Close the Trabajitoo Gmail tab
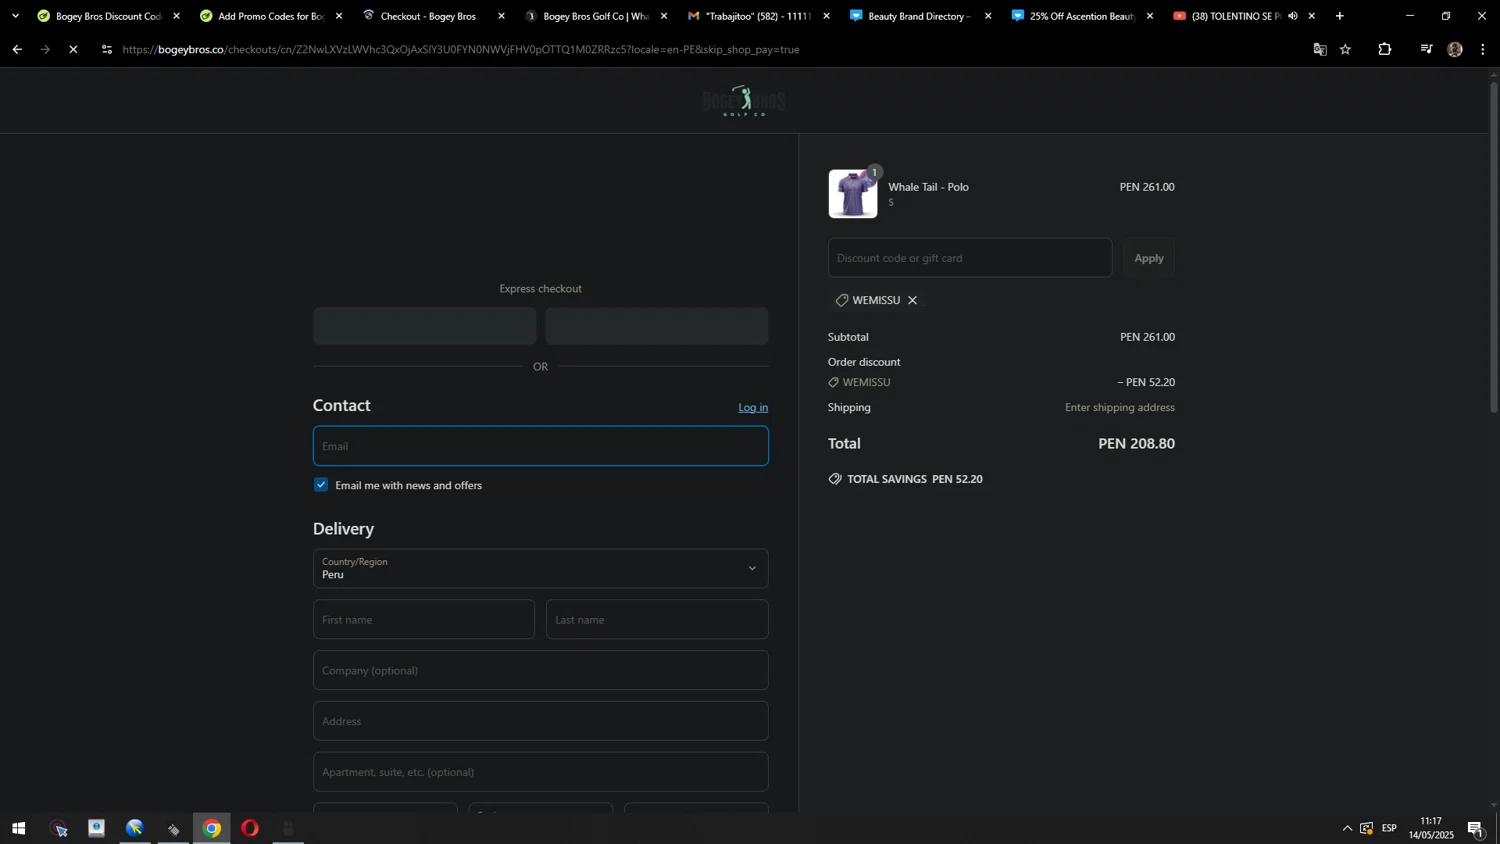 [826, 16]
